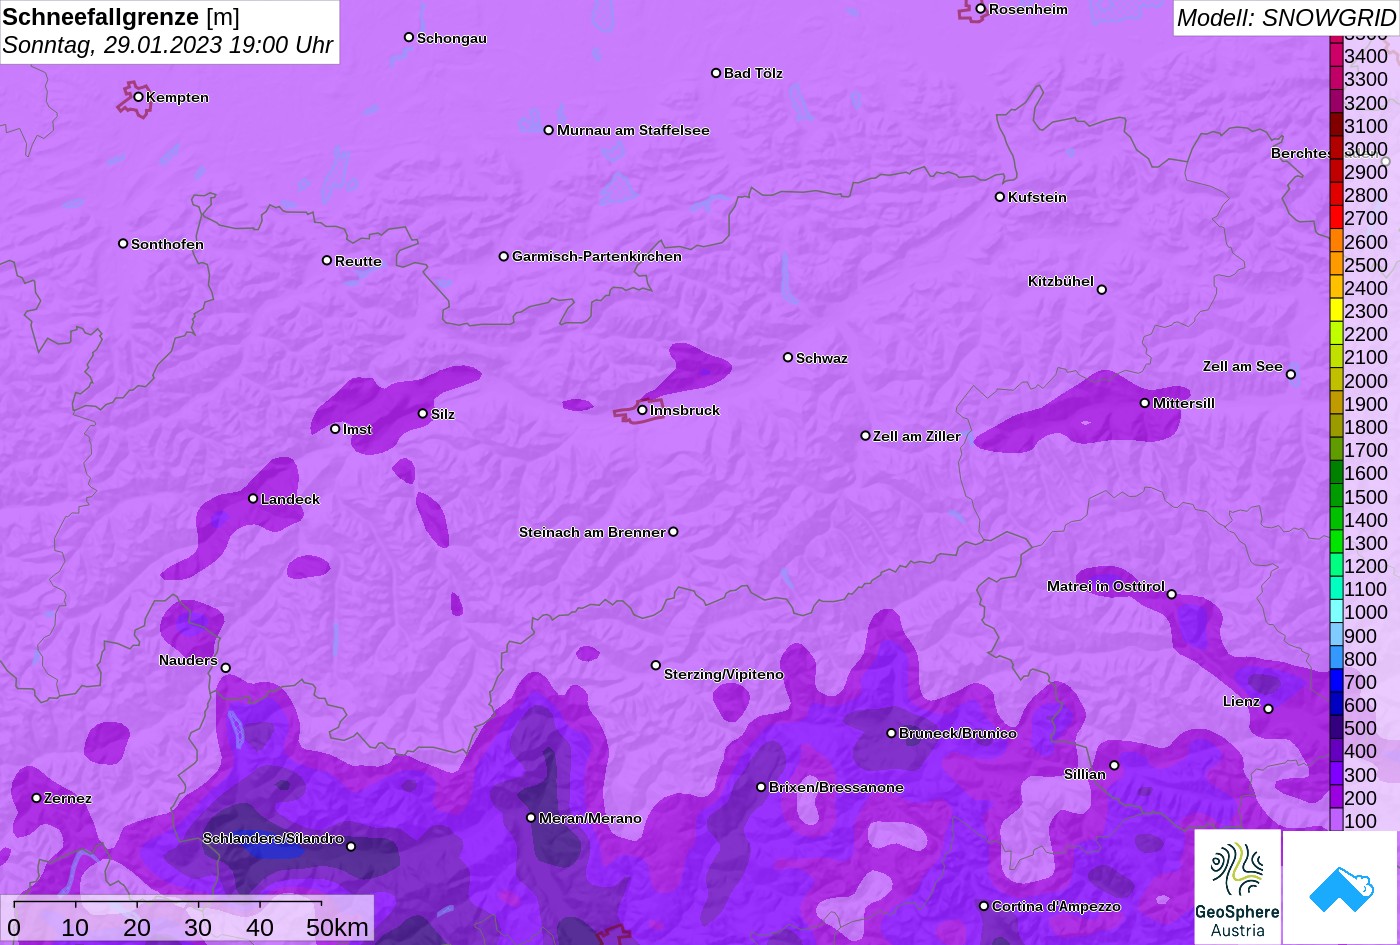
Task: Select the Innsbruck city marker dot
Action: (642, 410)
